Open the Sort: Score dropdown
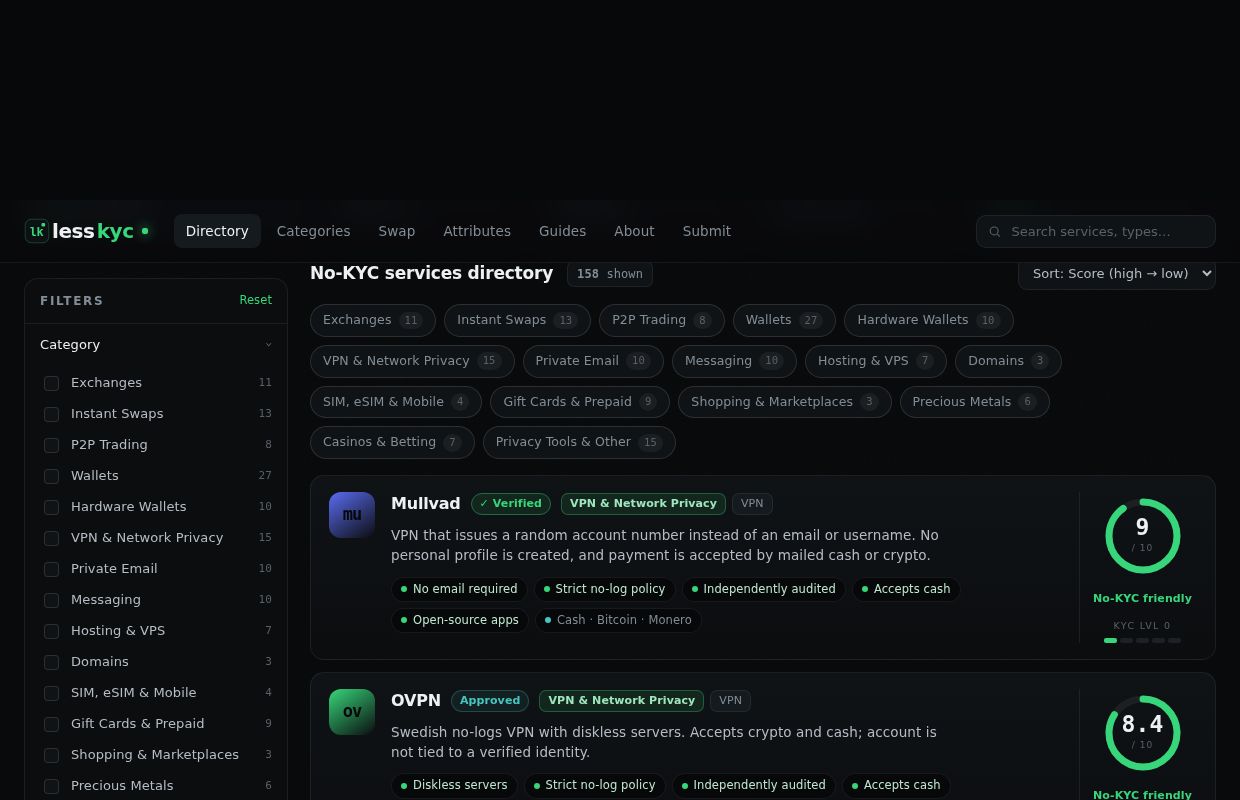Screen dimensions: 1240x800 pyautogui.click(x=1116, y=273)
